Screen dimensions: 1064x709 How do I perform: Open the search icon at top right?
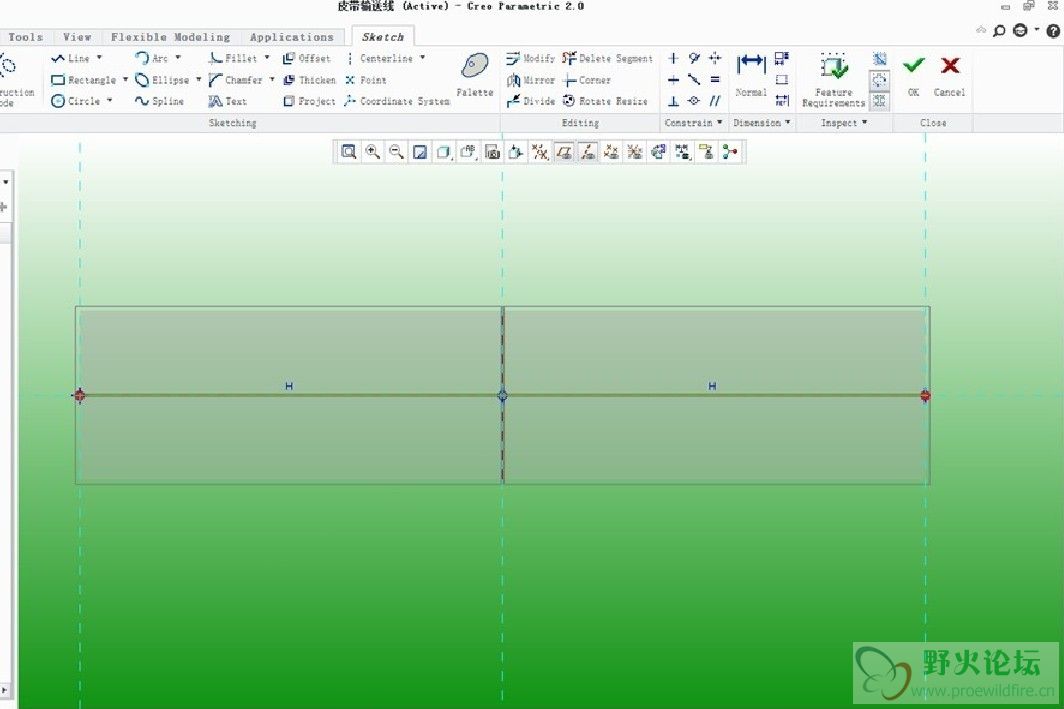(x=999, y=31)
